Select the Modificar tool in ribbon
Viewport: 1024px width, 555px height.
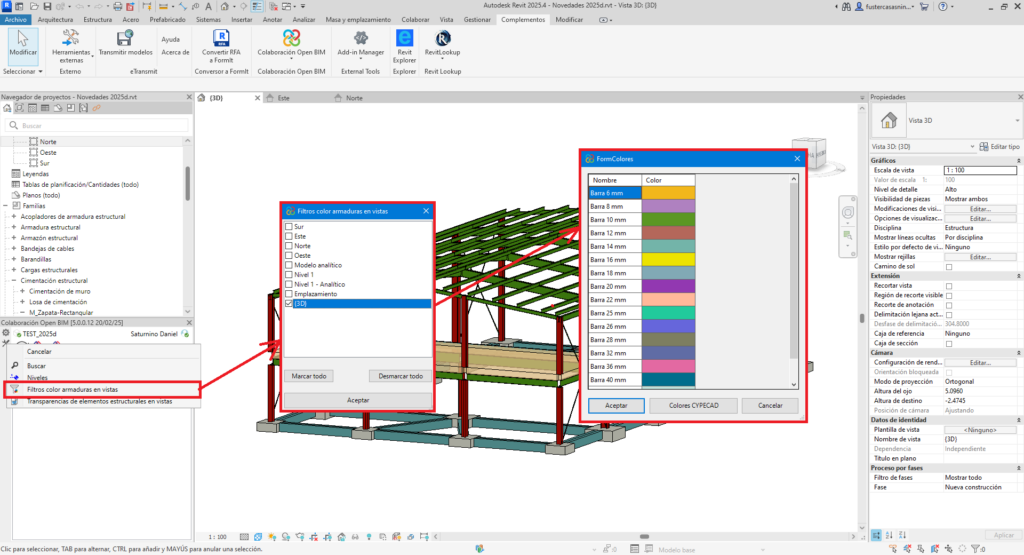tap(23, 44)
